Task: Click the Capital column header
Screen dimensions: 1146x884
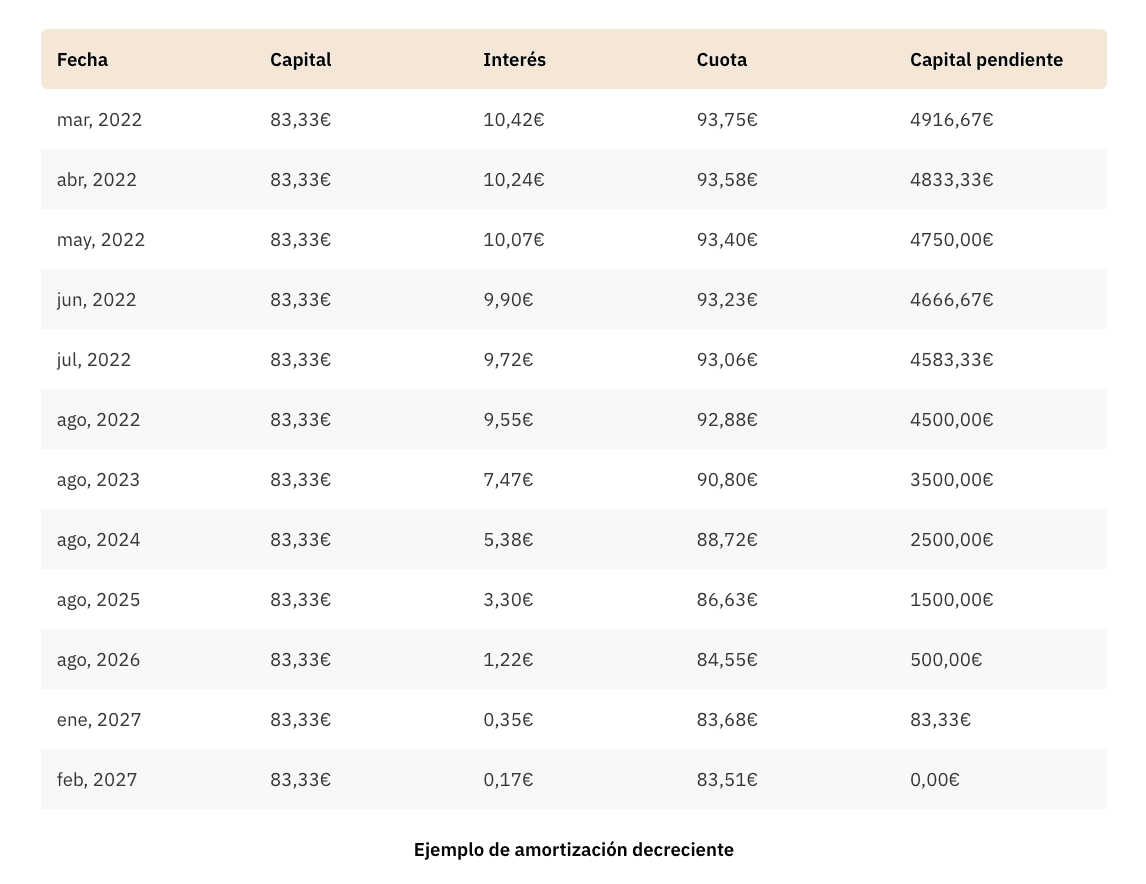Action: (300, 60)
